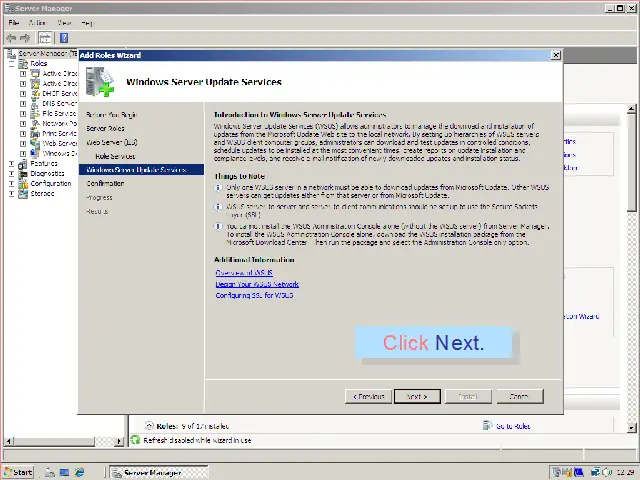This screenshot has width=640, height=480.
Task: Go to Role Services wizard step
Action: coord(115,156)
